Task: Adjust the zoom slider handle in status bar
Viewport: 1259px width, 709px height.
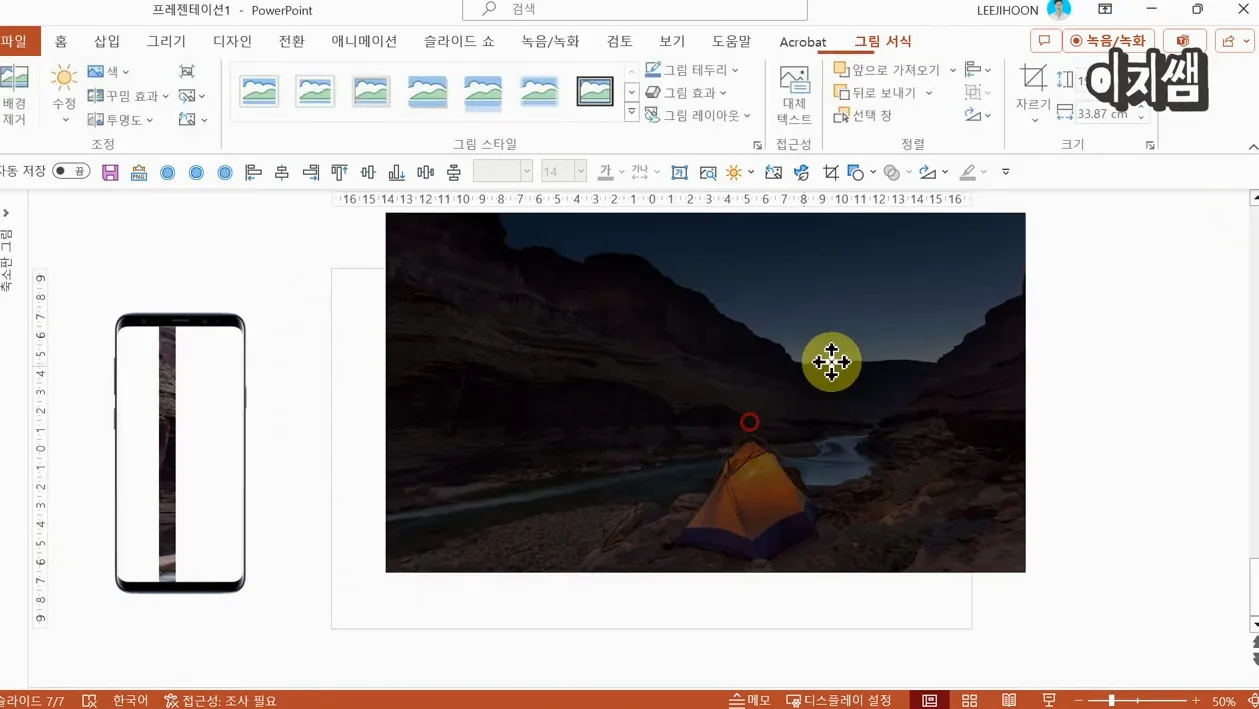Action: pos(1111,700)
